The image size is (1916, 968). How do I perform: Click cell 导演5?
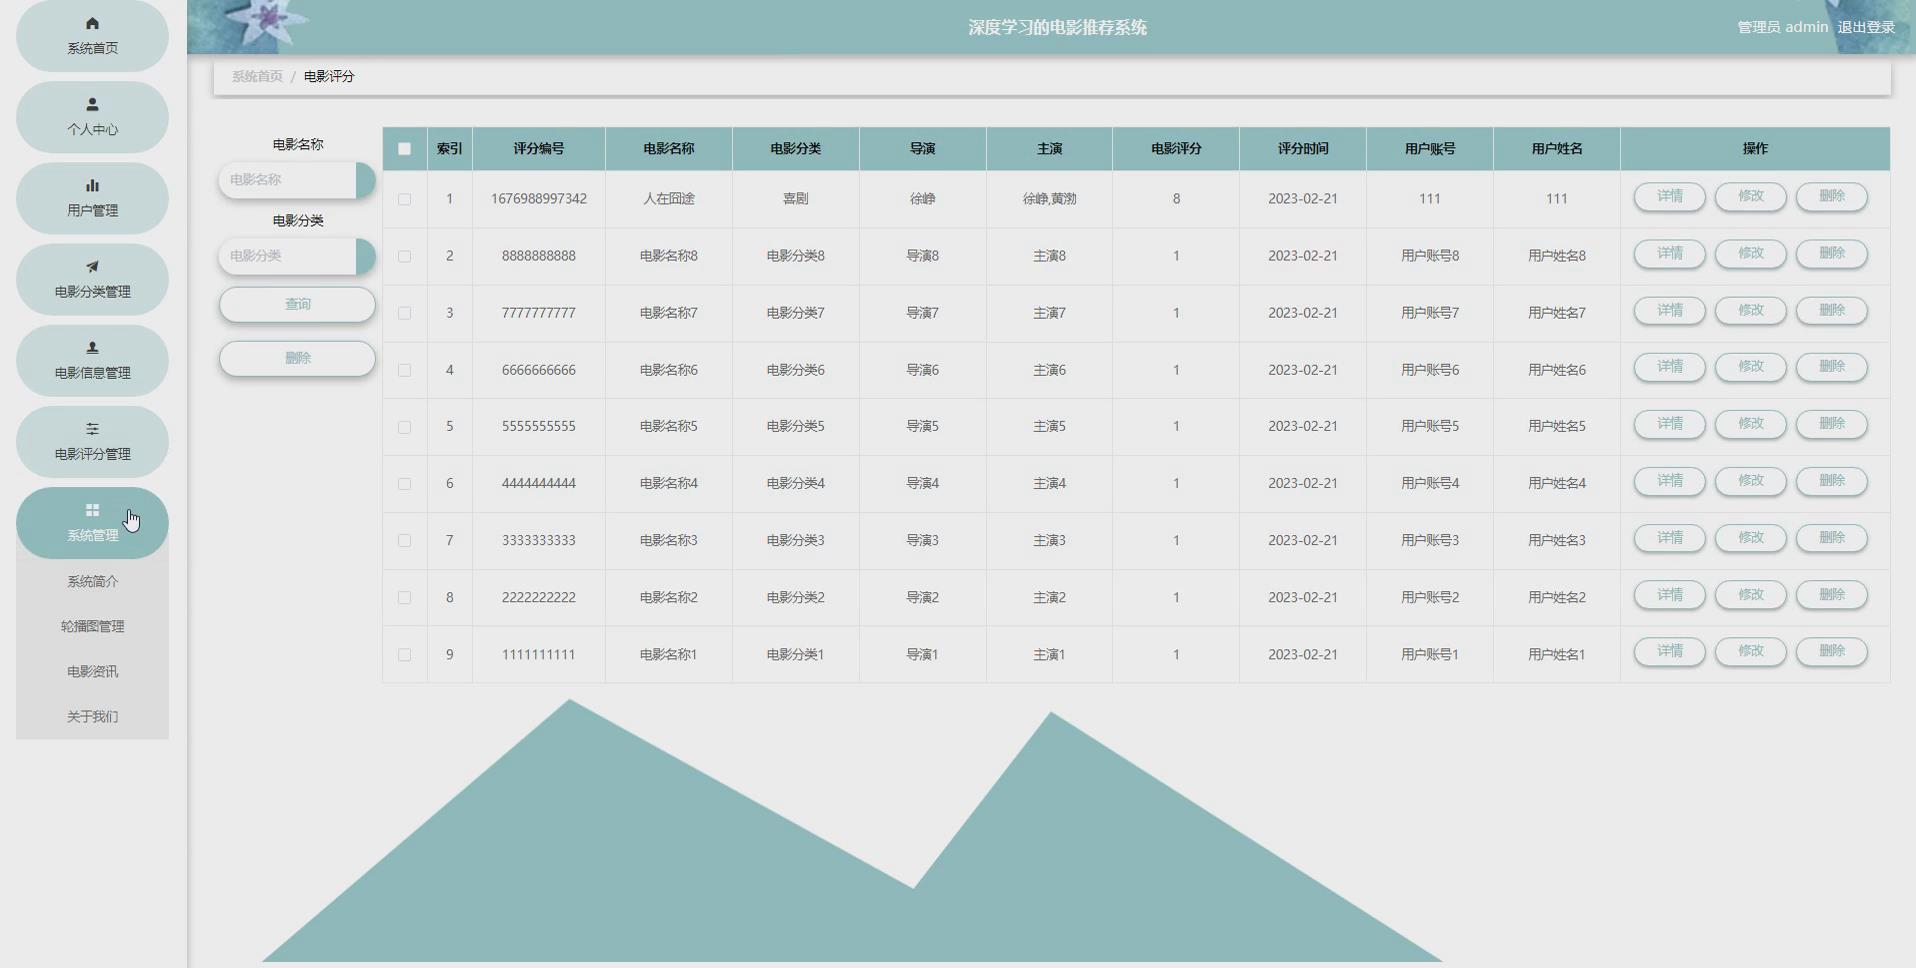[x=922, y=427]
